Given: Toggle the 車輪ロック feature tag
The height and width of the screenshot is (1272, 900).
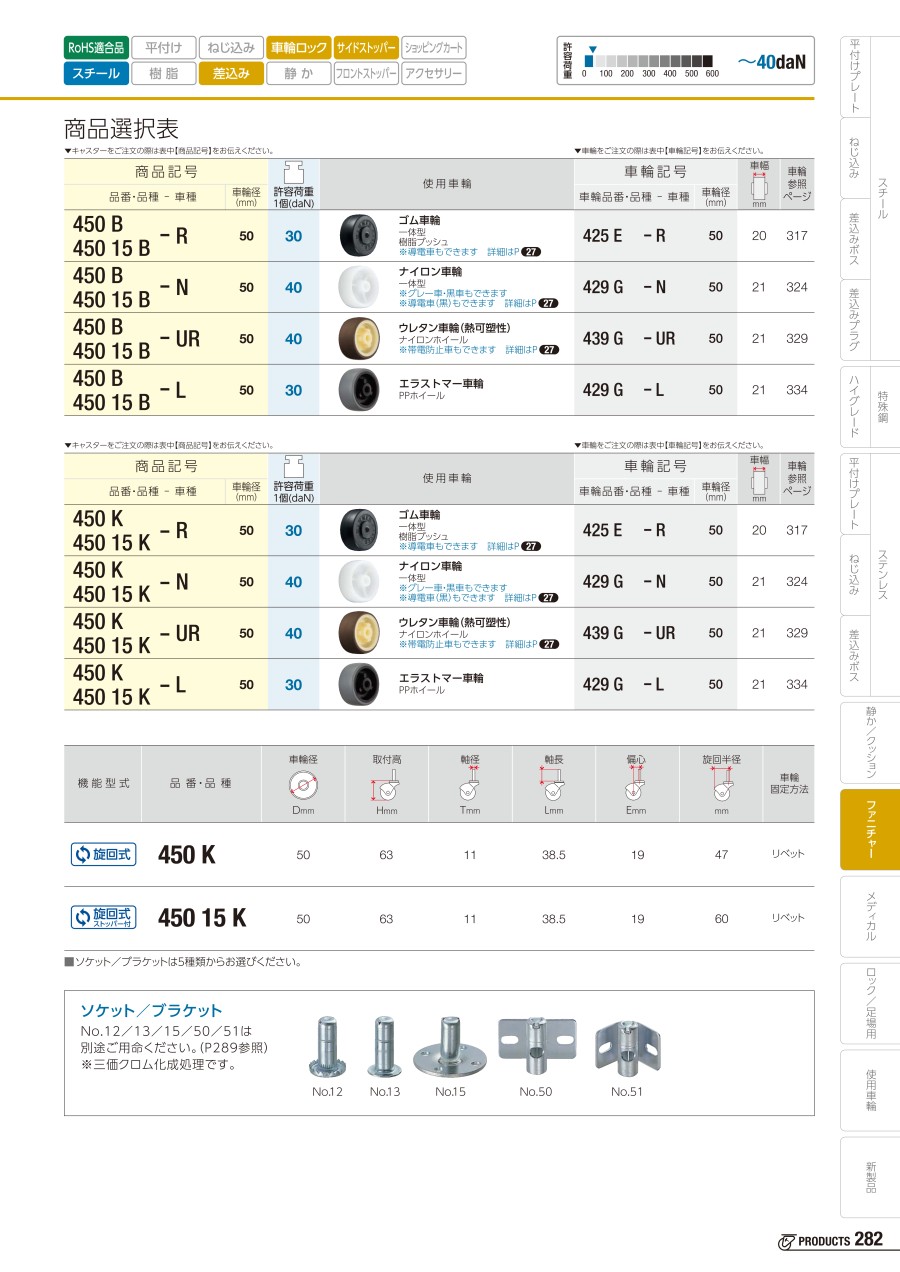Looking at the screenshot, I should 299,47.
